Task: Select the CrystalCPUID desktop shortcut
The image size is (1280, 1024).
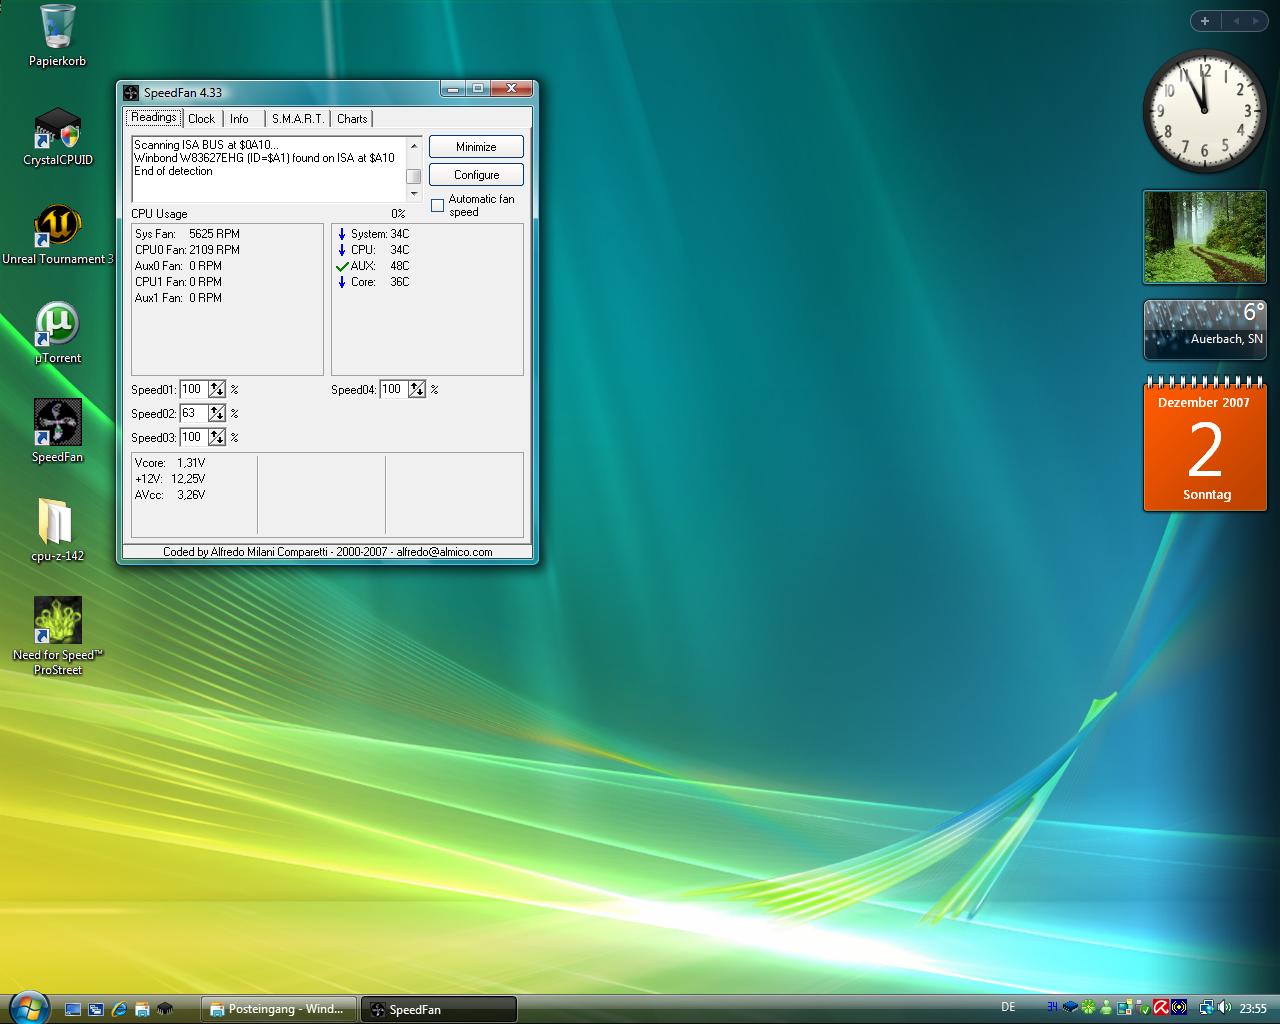Action: (57, 138)
